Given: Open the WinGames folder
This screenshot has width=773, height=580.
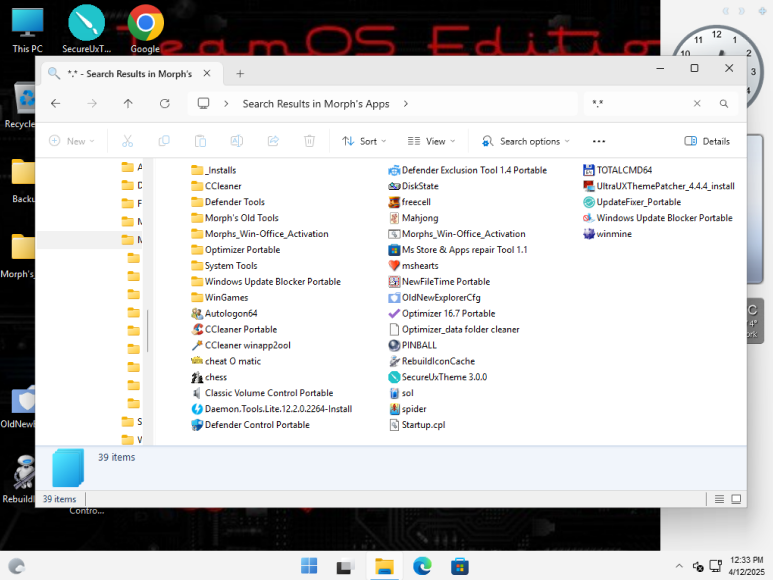Looking at the screenshot, I should (220, 298).
